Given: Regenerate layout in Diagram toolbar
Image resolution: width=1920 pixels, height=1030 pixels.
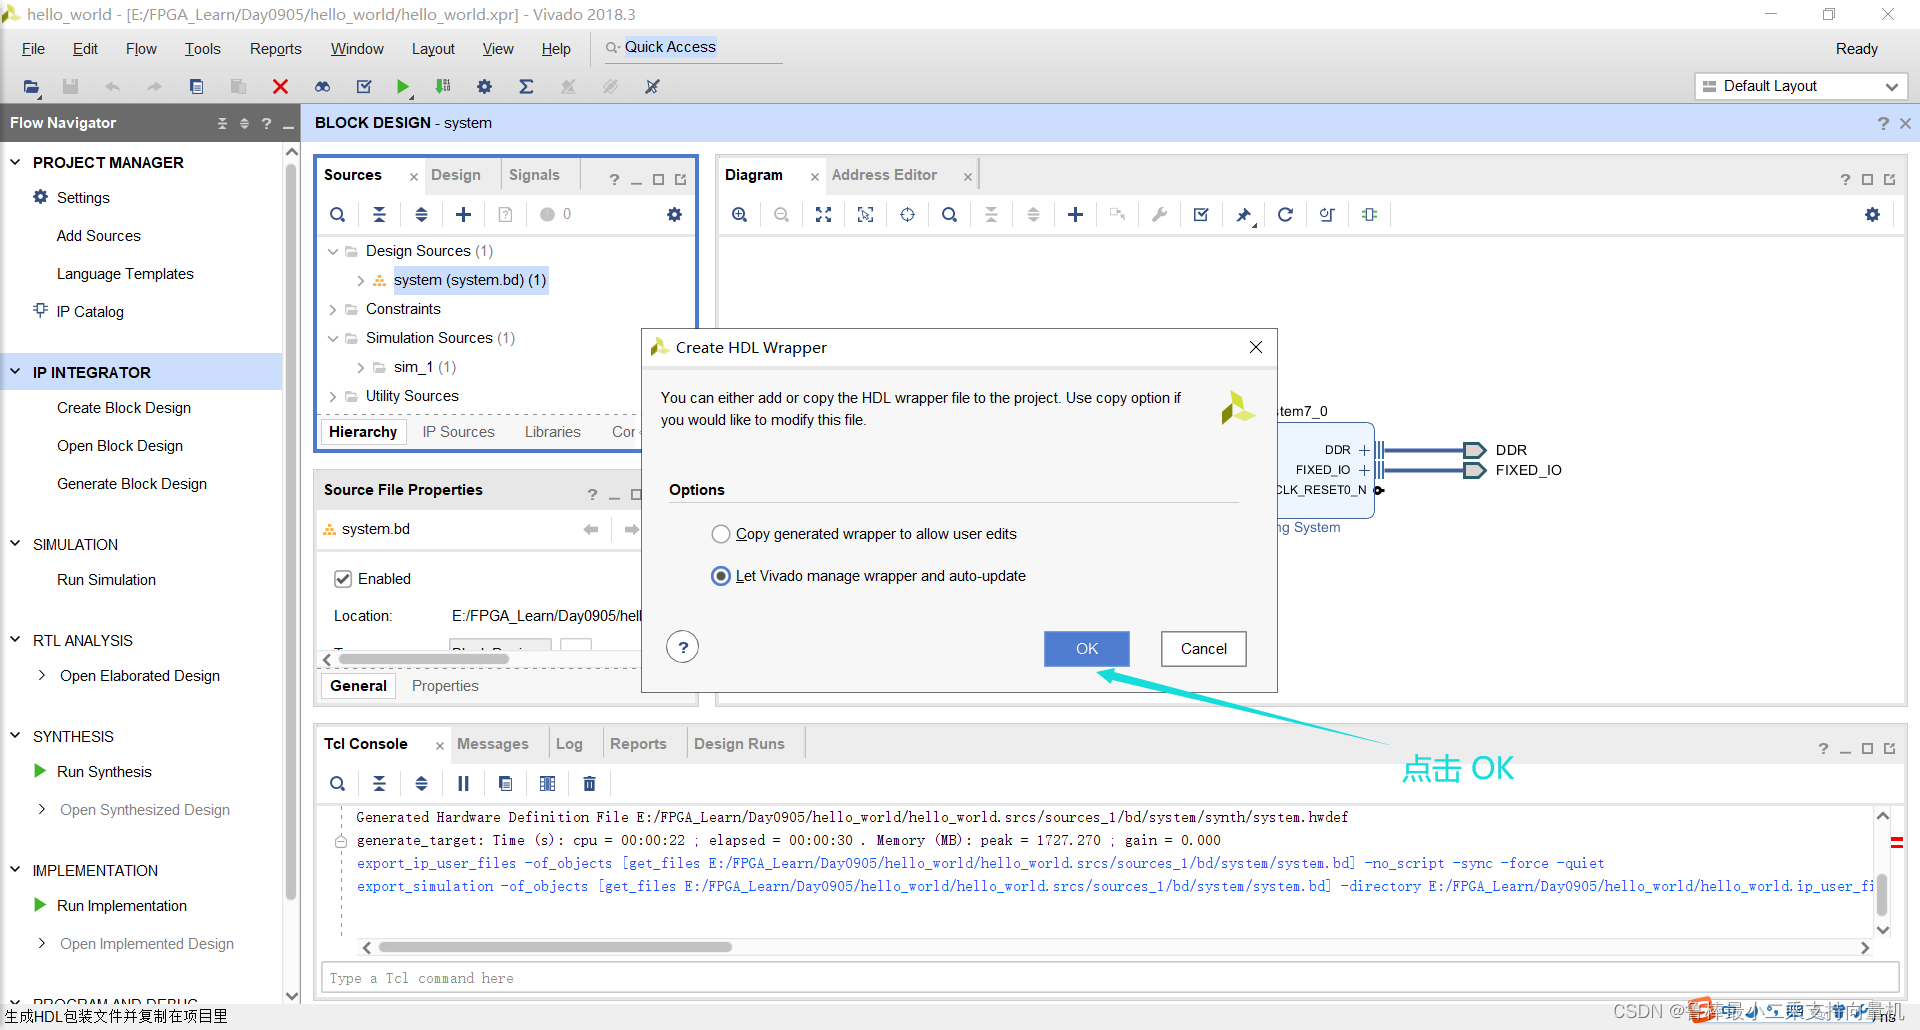Looking at the screenshot, I should click(1285, 214).
